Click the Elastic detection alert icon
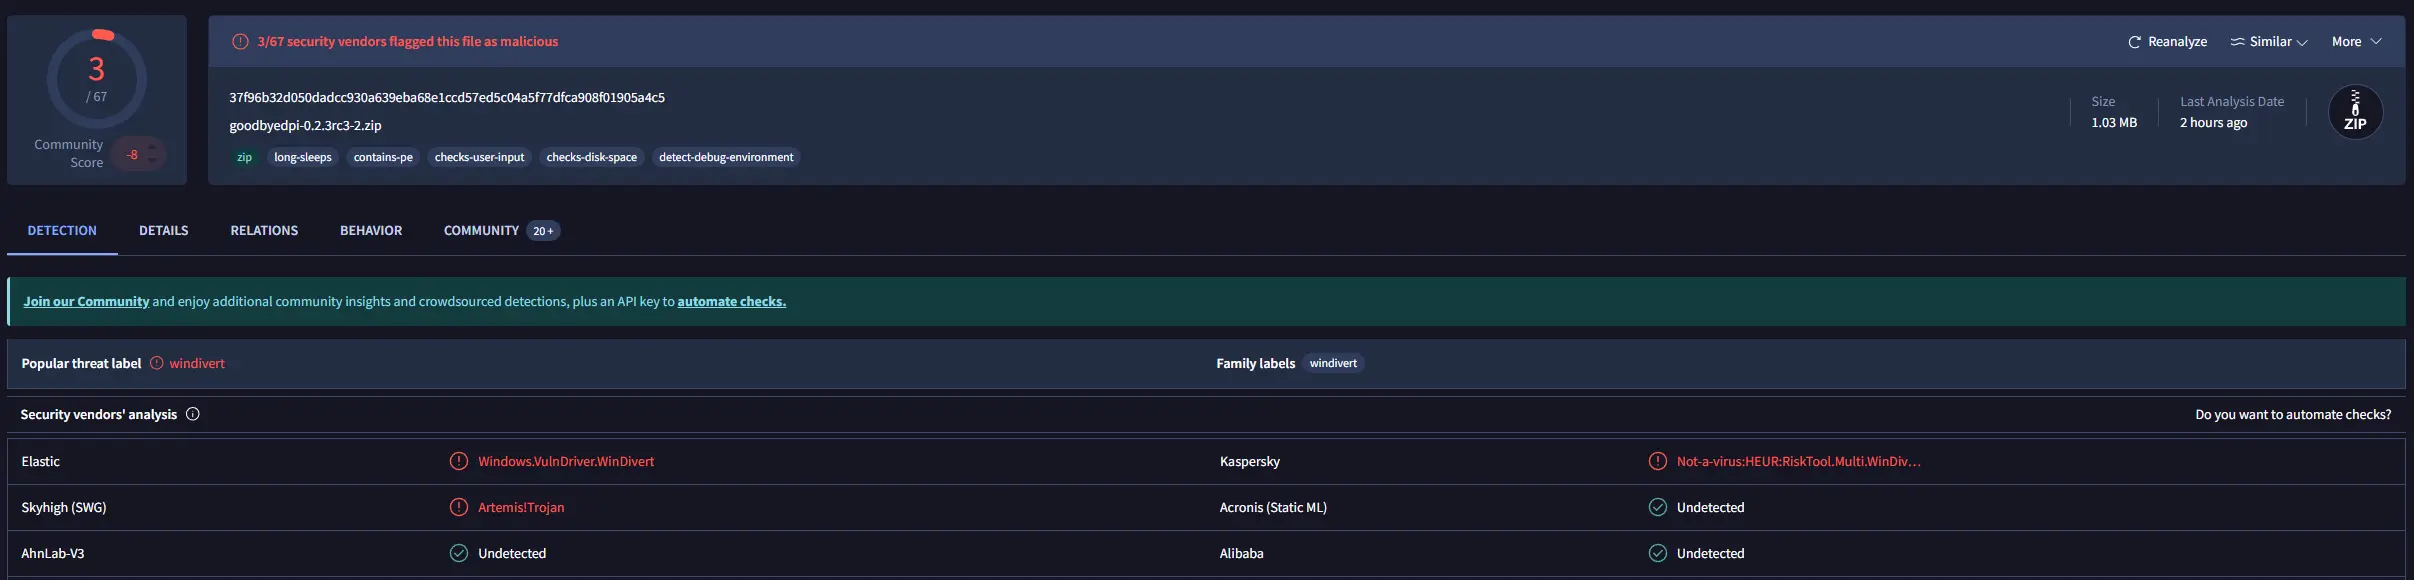Screen dimensions: 2414x580 [x=459, y=462]
